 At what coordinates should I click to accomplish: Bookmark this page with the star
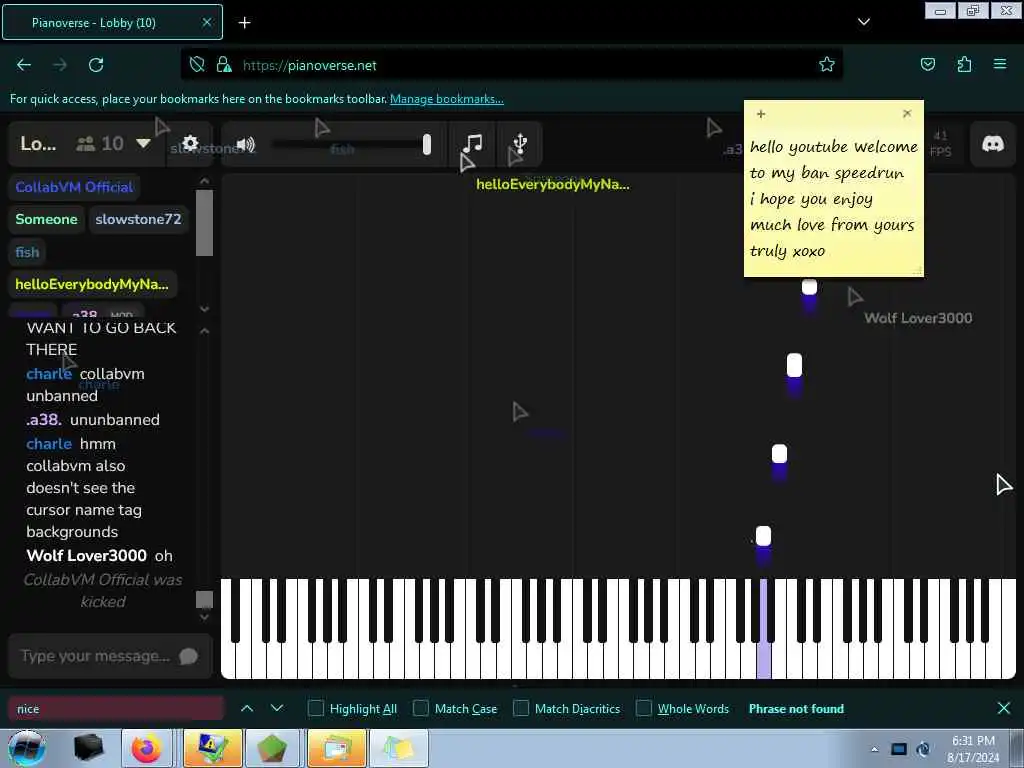pyautogui.click(x=827, y=65)
